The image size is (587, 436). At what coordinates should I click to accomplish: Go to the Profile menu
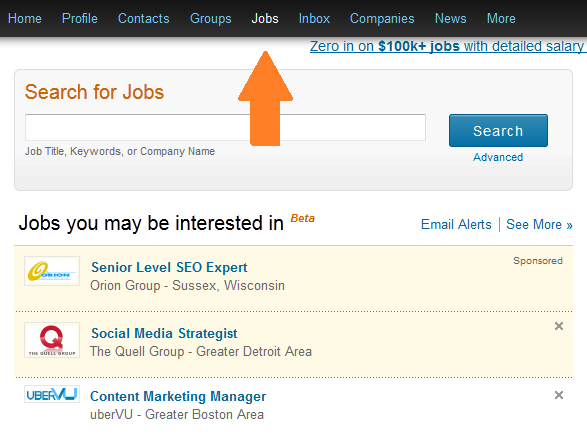(x=80, y=18)
